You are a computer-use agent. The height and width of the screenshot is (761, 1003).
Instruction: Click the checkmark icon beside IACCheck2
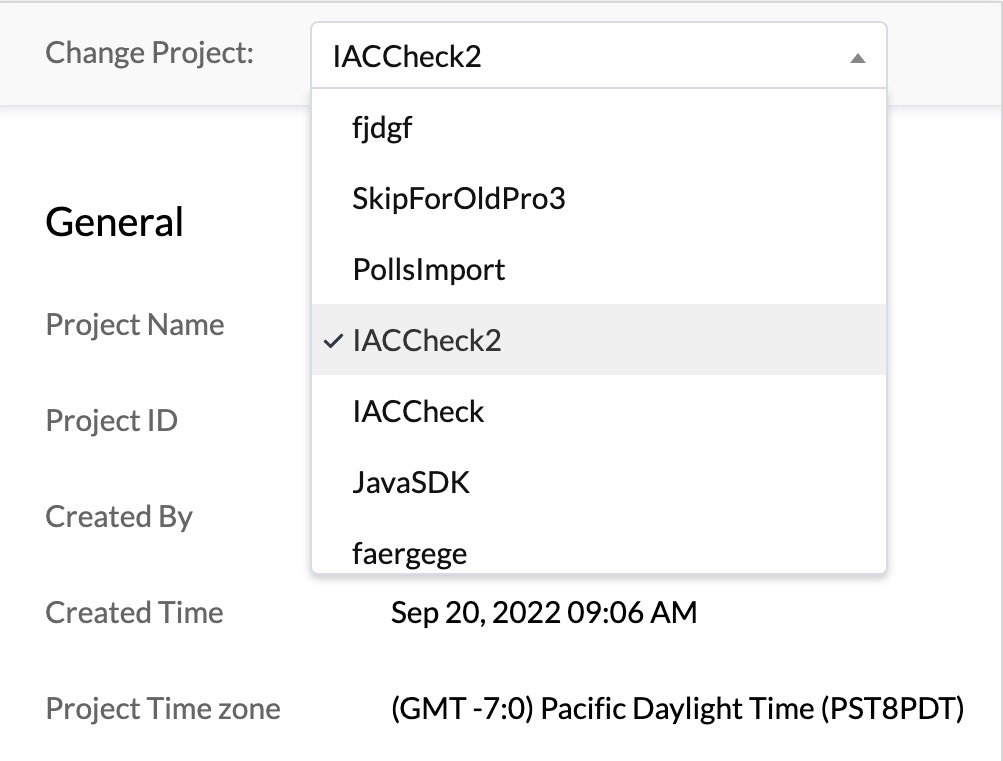(x=334, y=341)
